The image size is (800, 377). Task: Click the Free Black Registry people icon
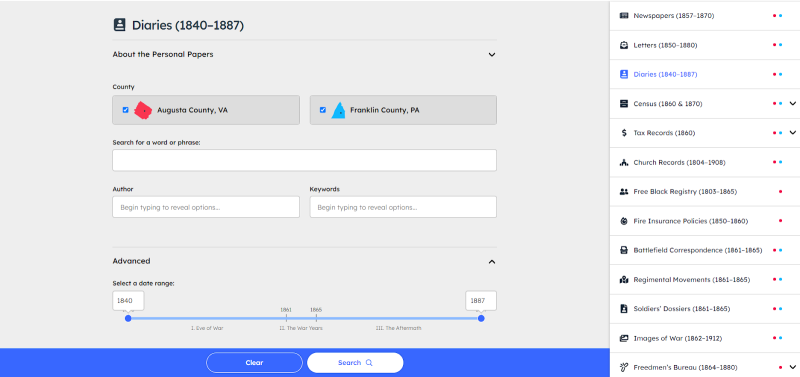click(x=623, y=192)
